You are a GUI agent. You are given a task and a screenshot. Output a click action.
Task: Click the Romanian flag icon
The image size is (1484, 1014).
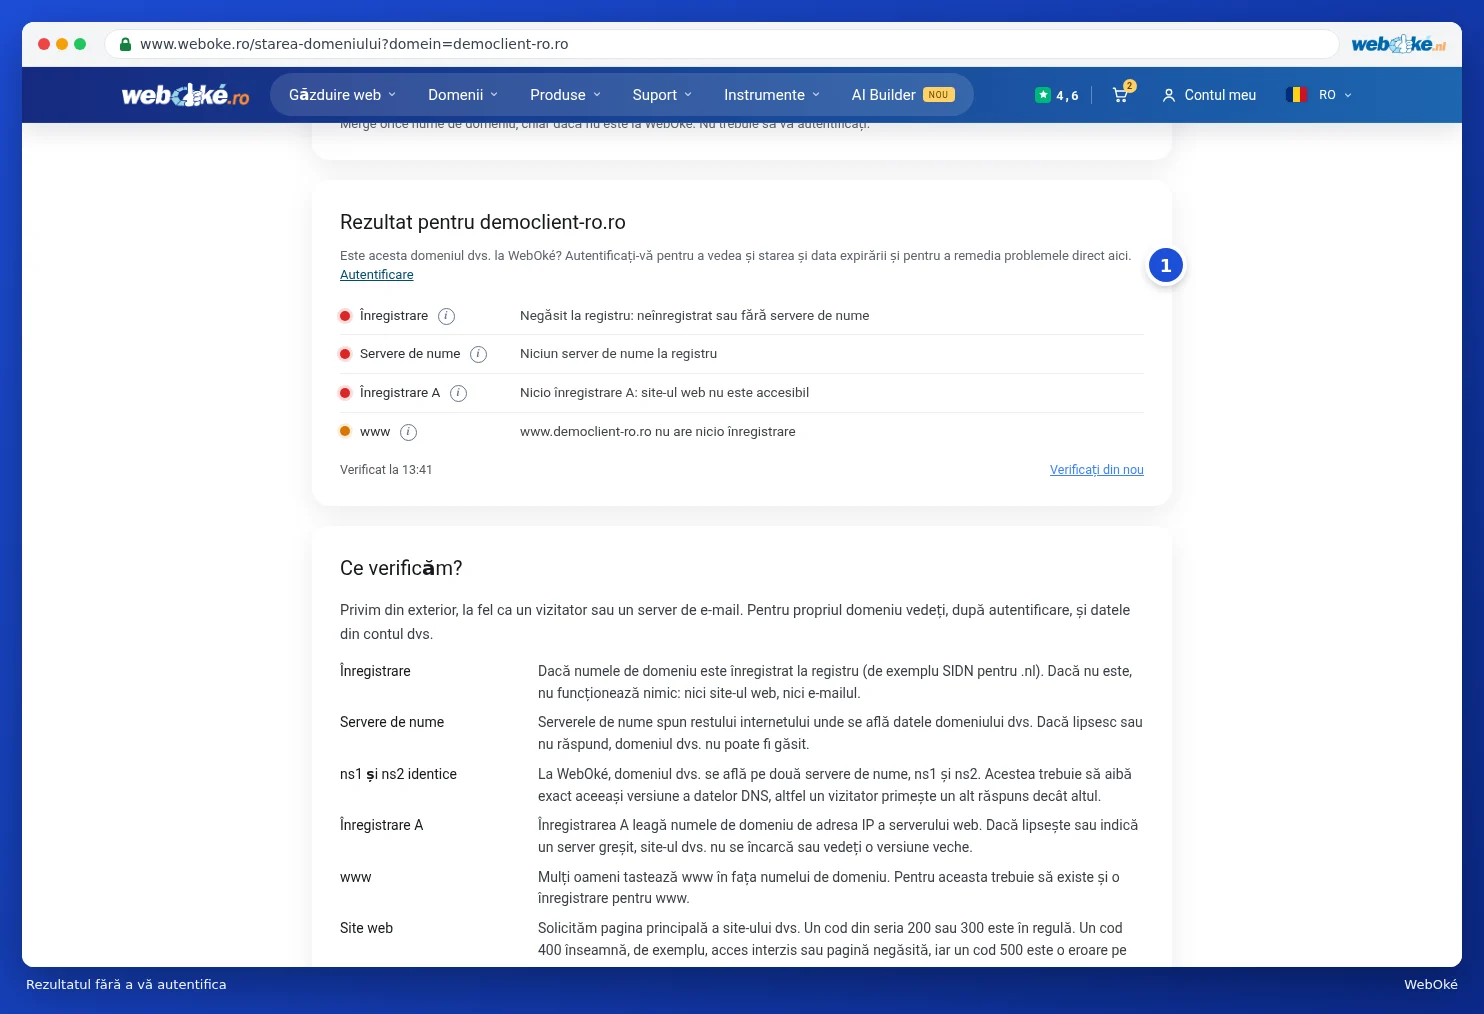[x=1296, y=95]
